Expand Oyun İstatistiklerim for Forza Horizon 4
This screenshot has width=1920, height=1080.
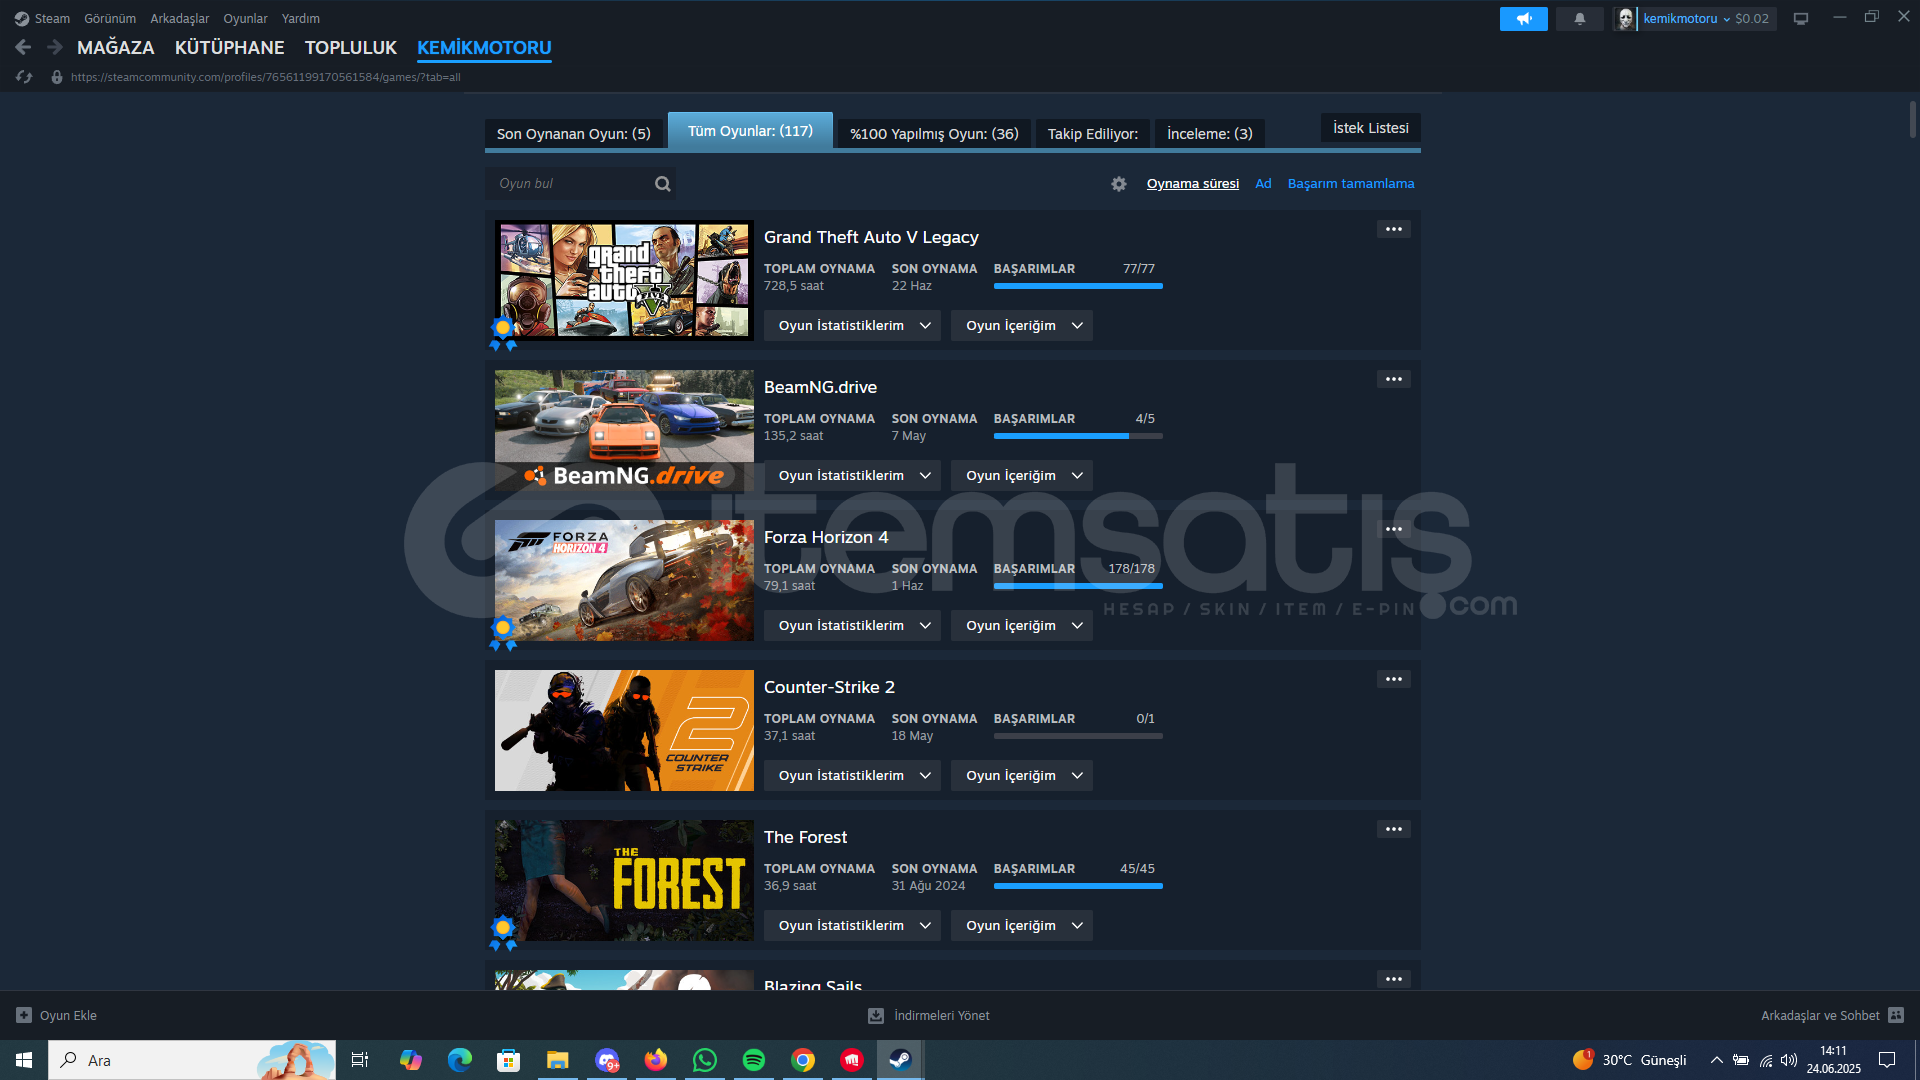tap(852, 626)
